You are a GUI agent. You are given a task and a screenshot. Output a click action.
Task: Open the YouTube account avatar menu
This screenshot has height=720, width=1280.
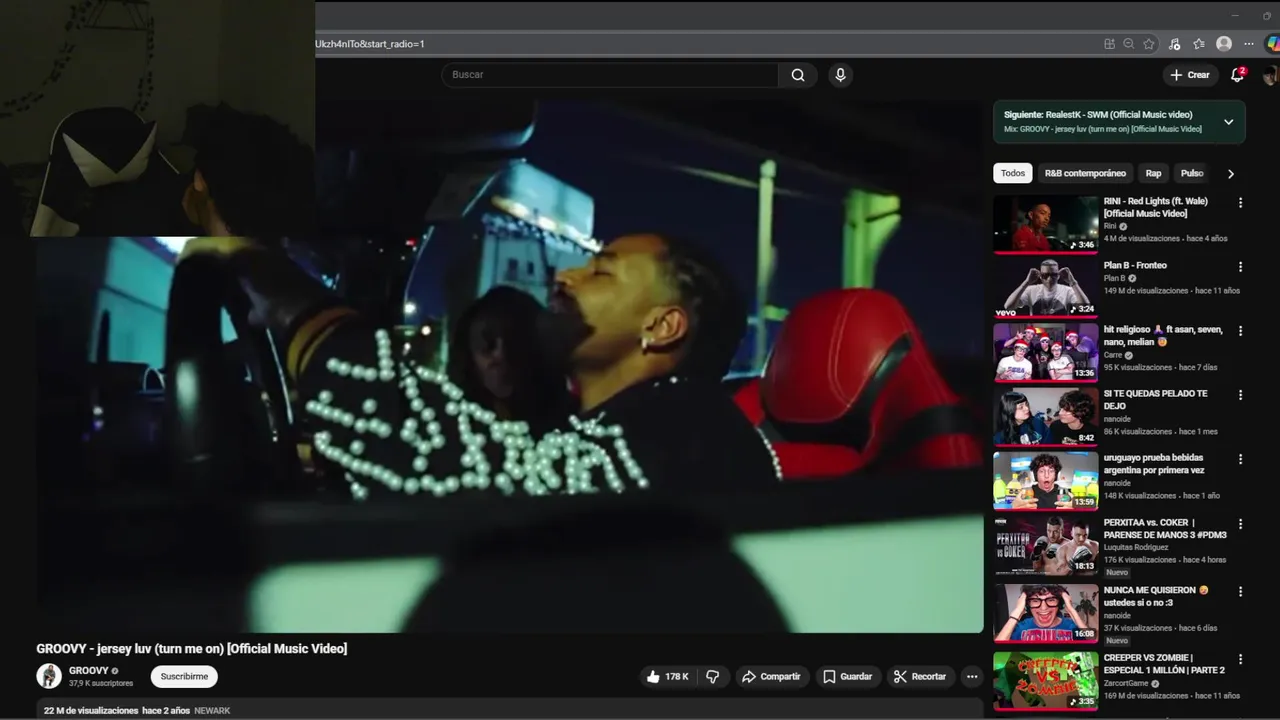tap(1270, 75)
